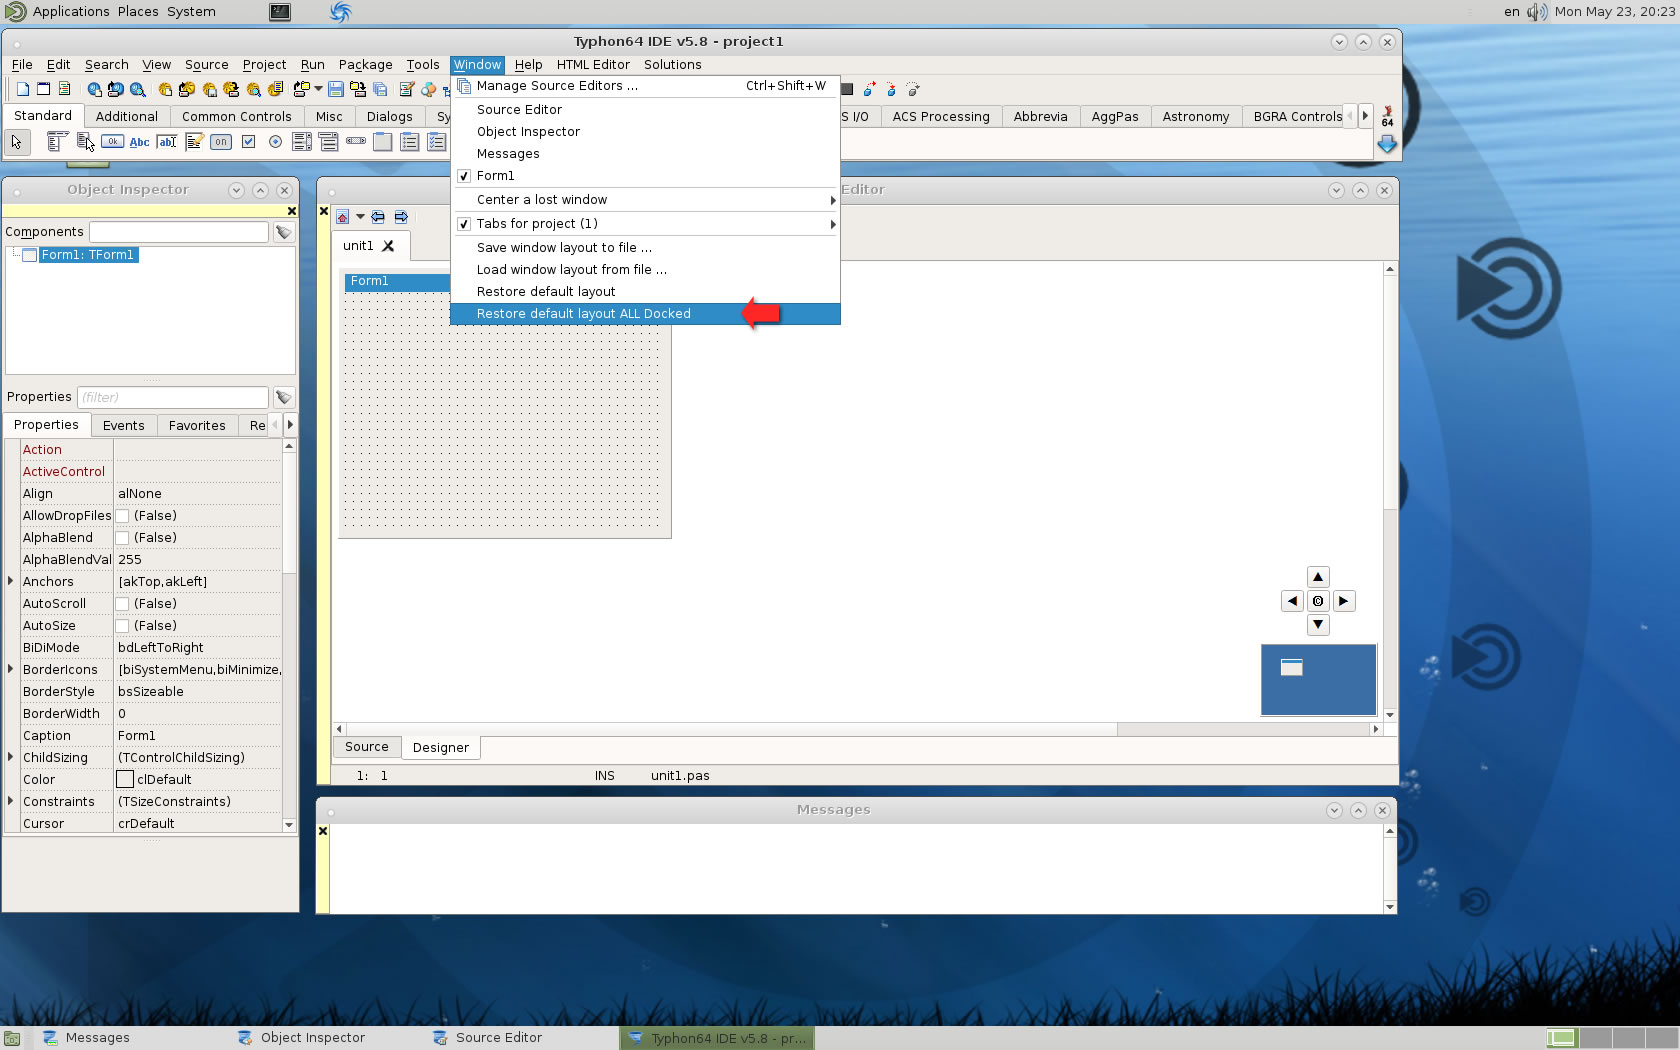This screenshot has height=1050, width=1680.
Task: Toggle the AutoScroll checkbox
Action: tap(122, 604)
